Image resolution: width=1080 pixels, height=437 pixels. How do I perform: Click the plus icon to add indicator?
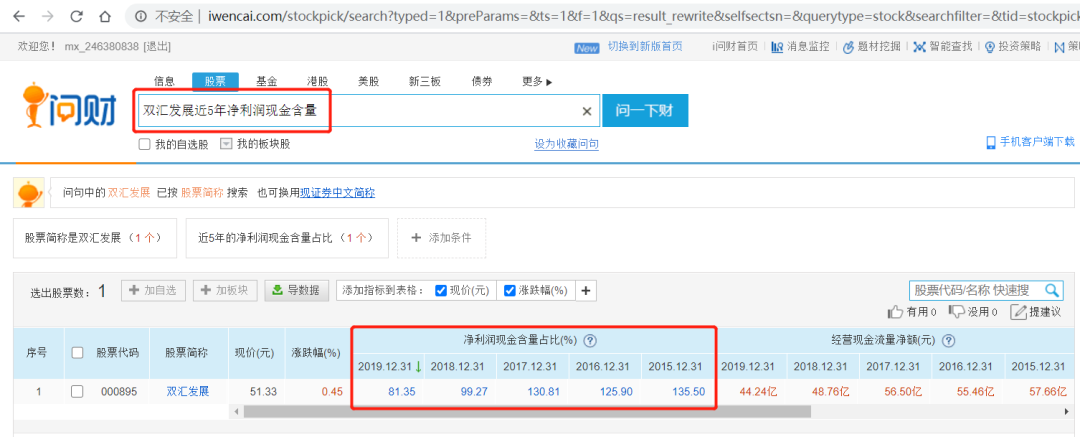(x=586, y=291)
